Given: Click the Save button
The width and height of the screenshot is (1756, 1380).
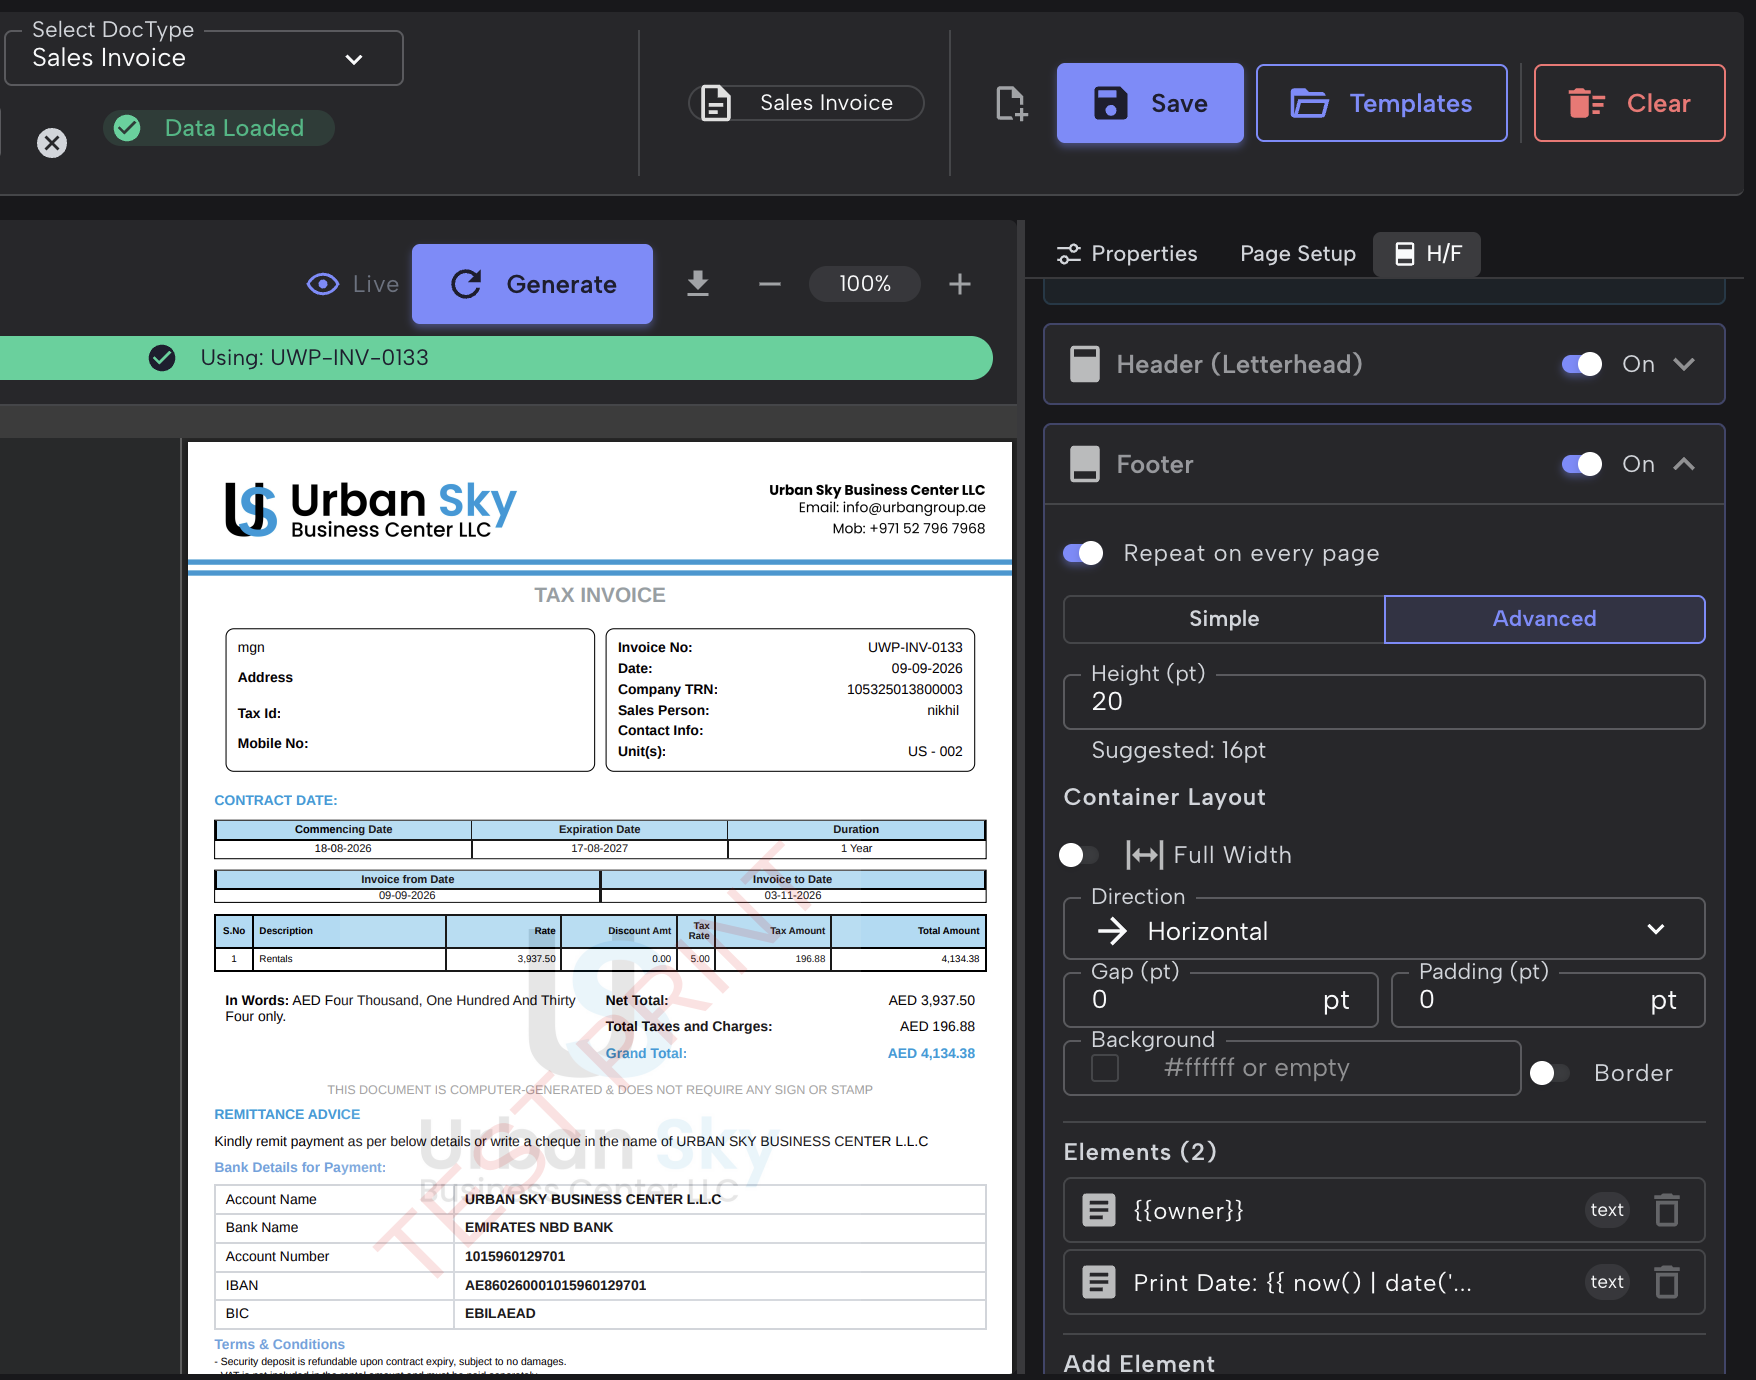Looking at the screenshot, I should click(x=1150, y=103).
